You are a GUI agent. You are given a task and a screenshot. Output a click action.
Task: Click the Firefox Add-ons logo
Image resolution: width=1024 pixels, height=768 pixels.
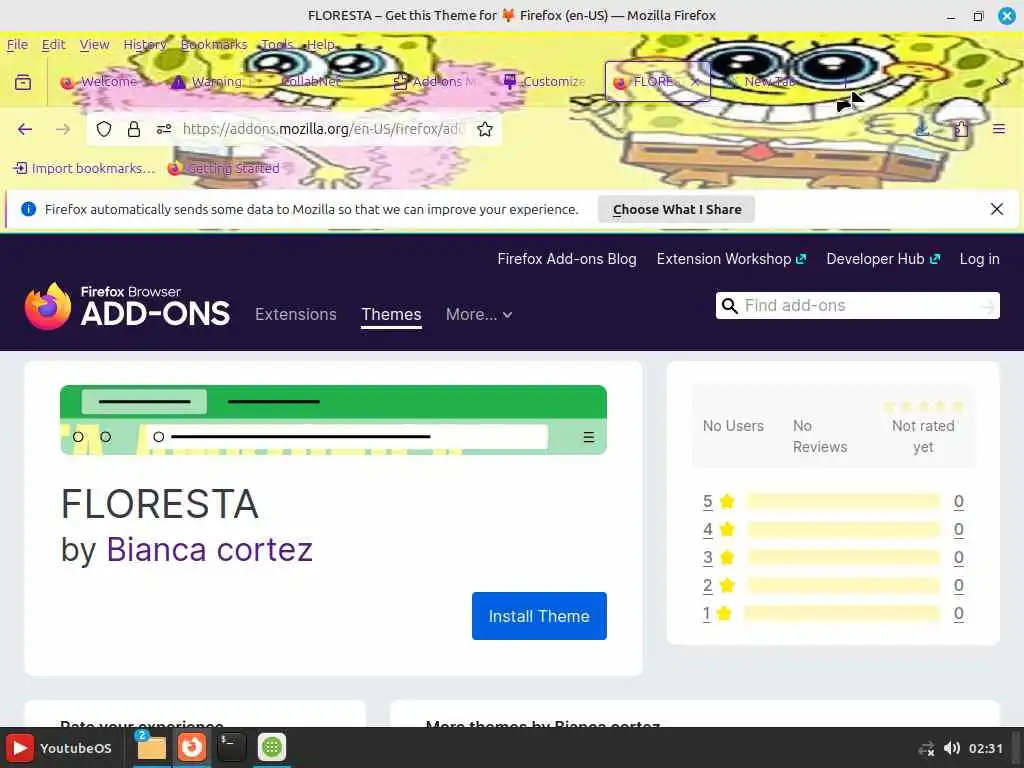click(127, 306)
